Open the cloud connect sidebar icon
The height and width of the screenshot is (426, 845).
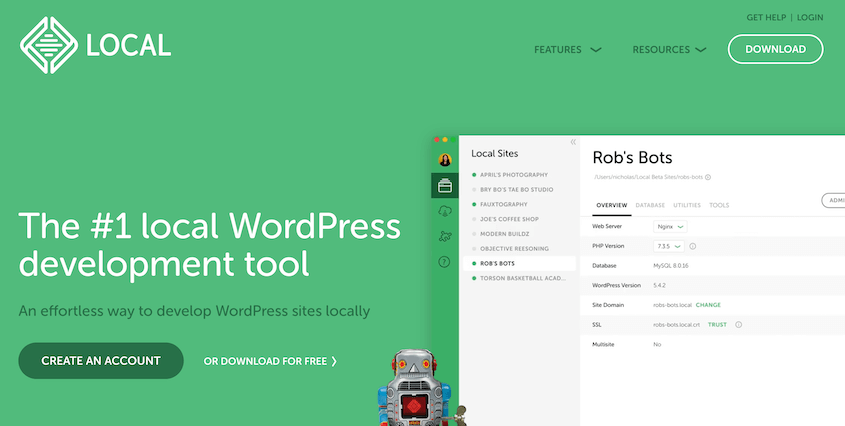pos(445,211)
